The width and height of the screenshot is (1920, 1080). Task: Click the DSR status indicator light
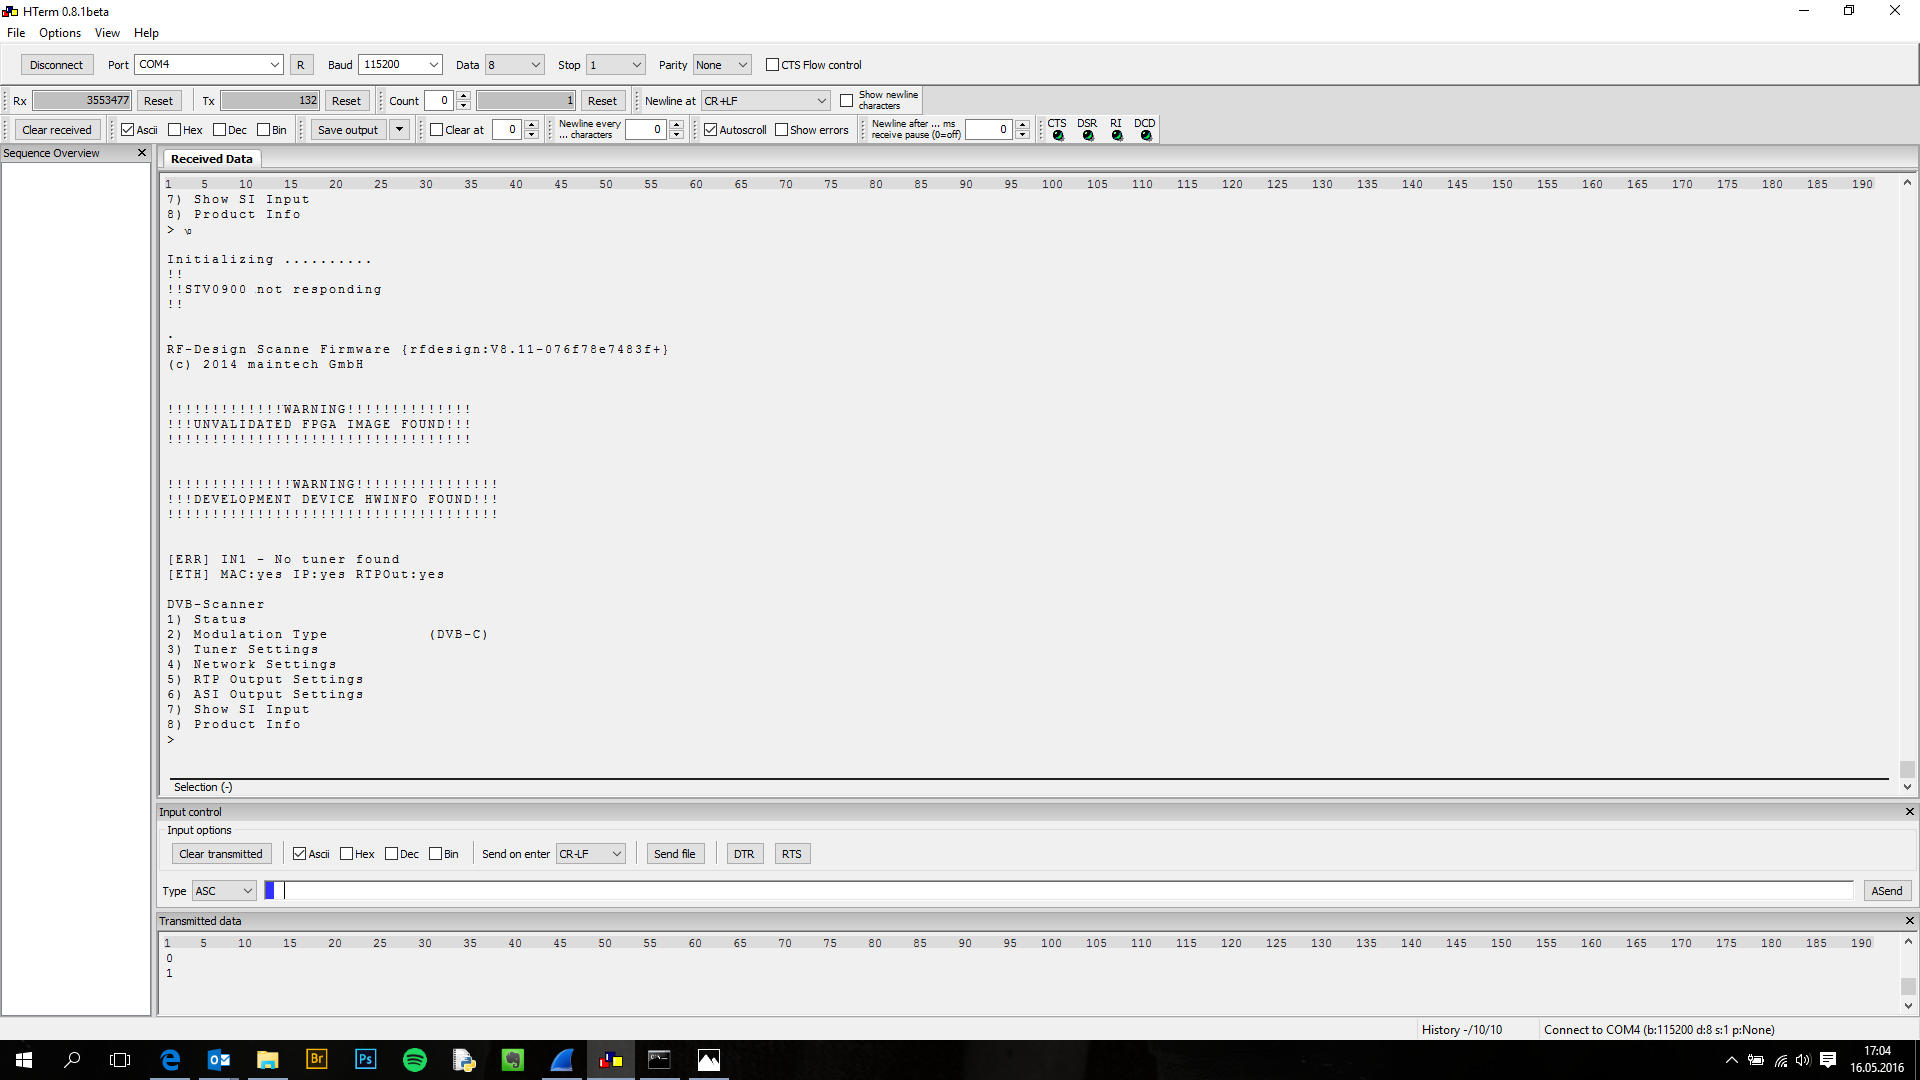1088,136
